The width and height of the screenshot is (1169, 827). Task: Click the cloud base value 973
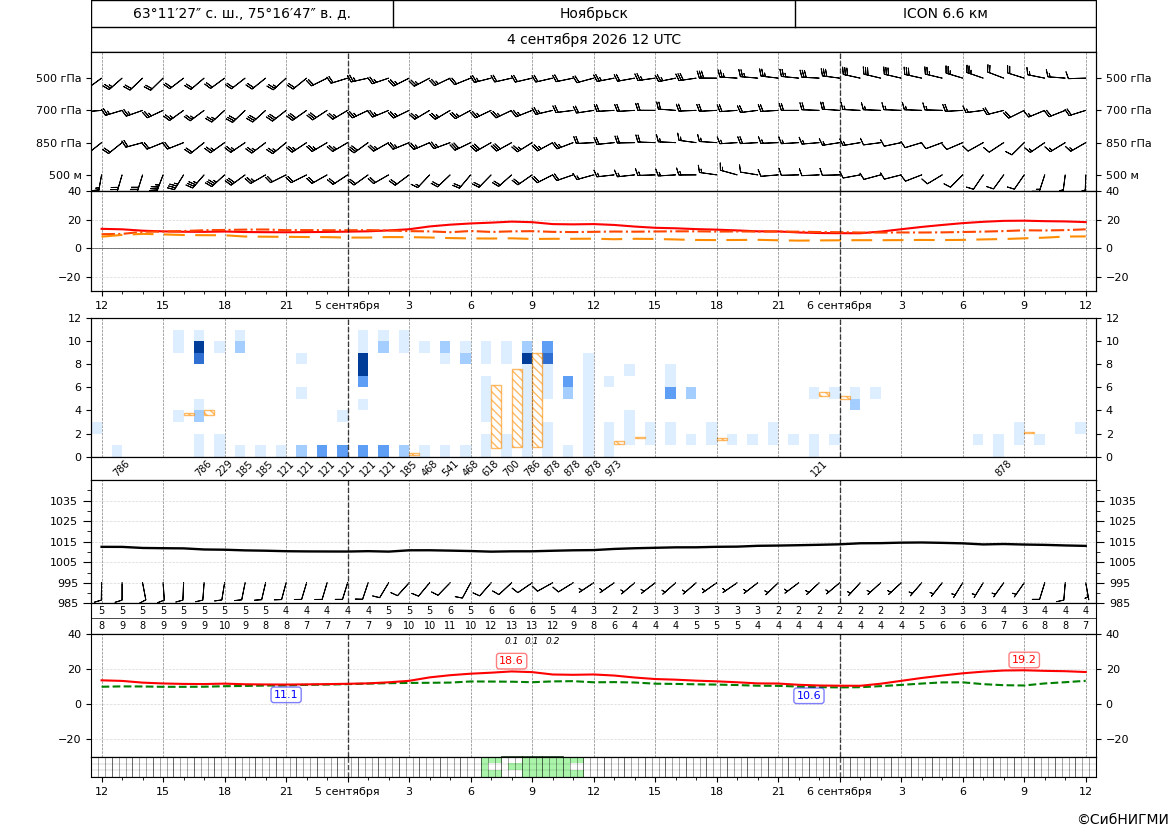pyautogui.click(x=613, y=468)
